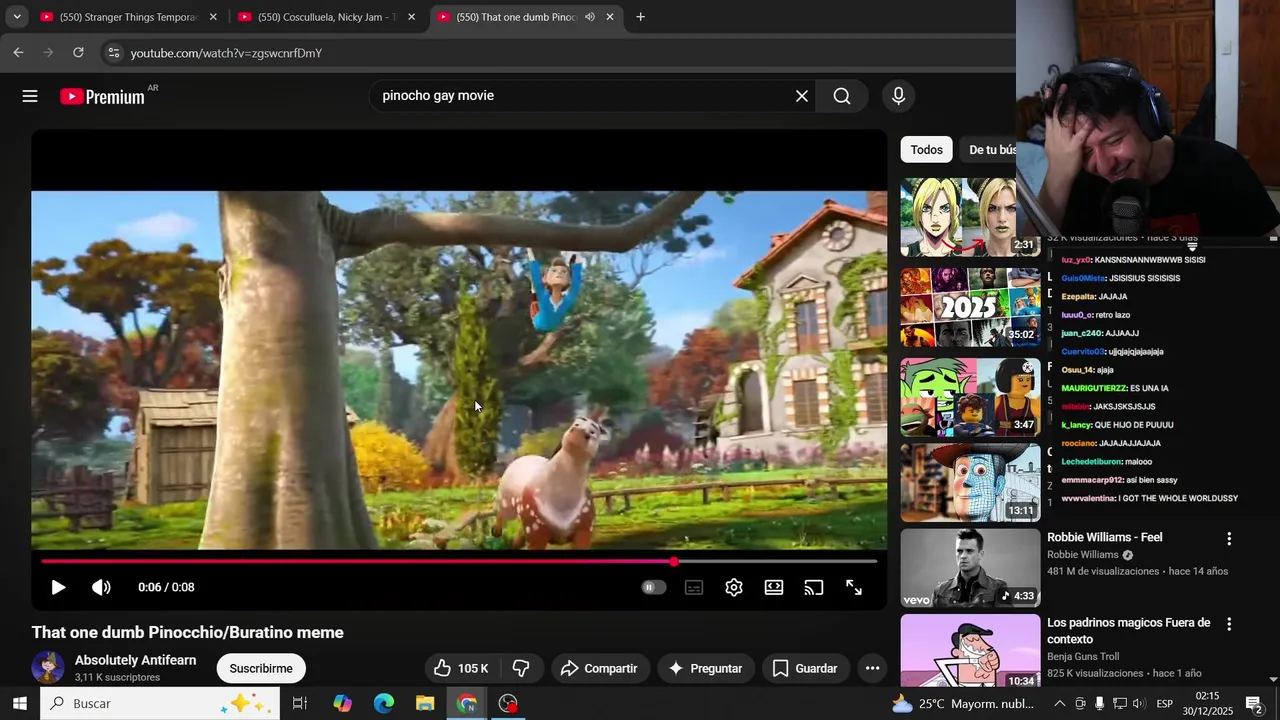Open the YouTube hamburger guide menu
This screenshot has width=1280, height=720.
(30, 96)
